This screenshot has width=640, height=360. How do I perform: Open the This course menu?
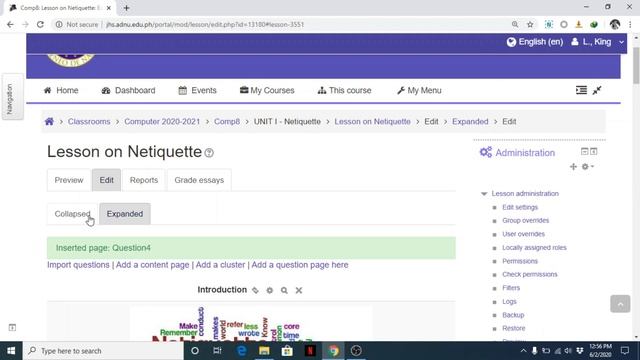(x=344, y=90)
